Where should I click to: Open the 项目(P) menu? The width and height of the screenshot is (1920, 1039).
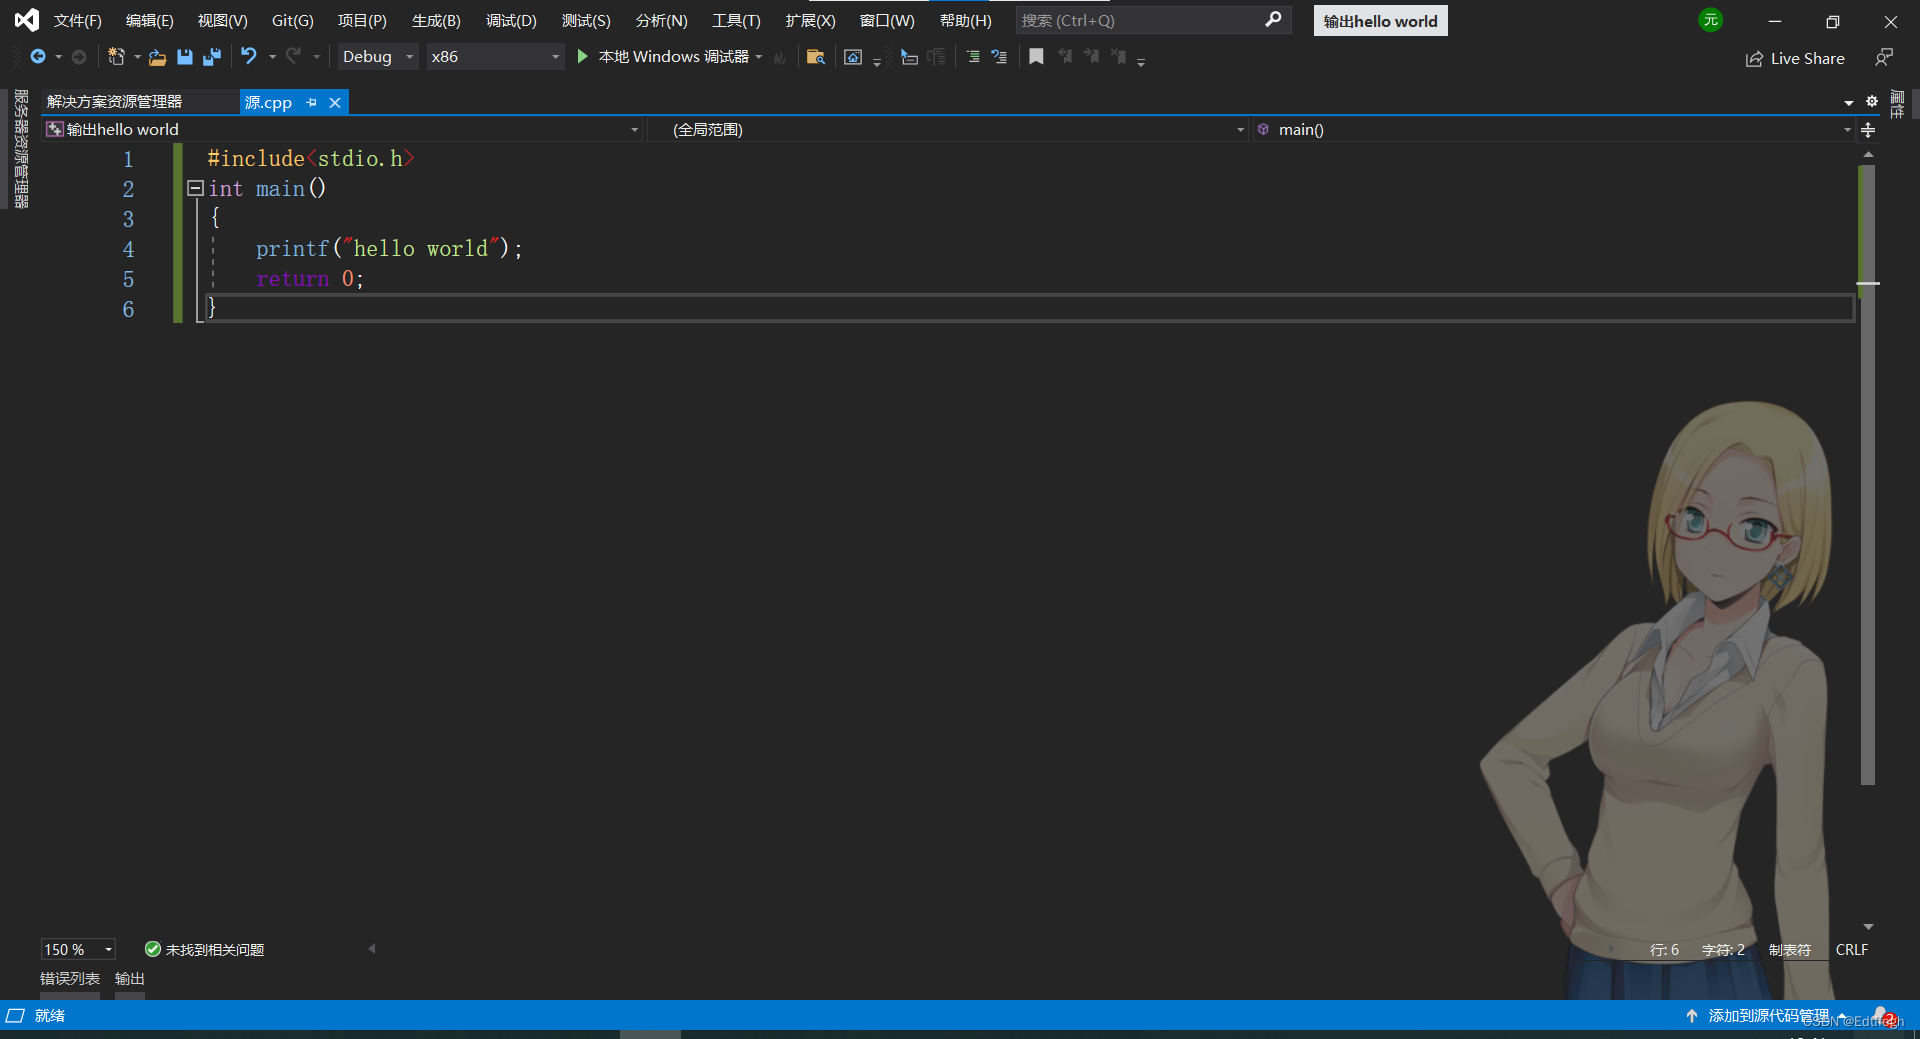pyautogui.click(x=362, y=20)
